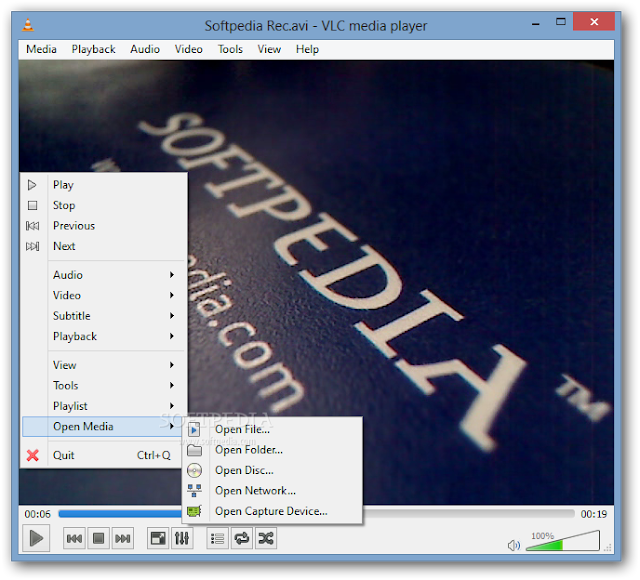Image resolution: width=640 pixels, height=580 pixels.
Task: Click the Stop square icon in context menu
Action: pyautogui.click(x=32, y=205)
